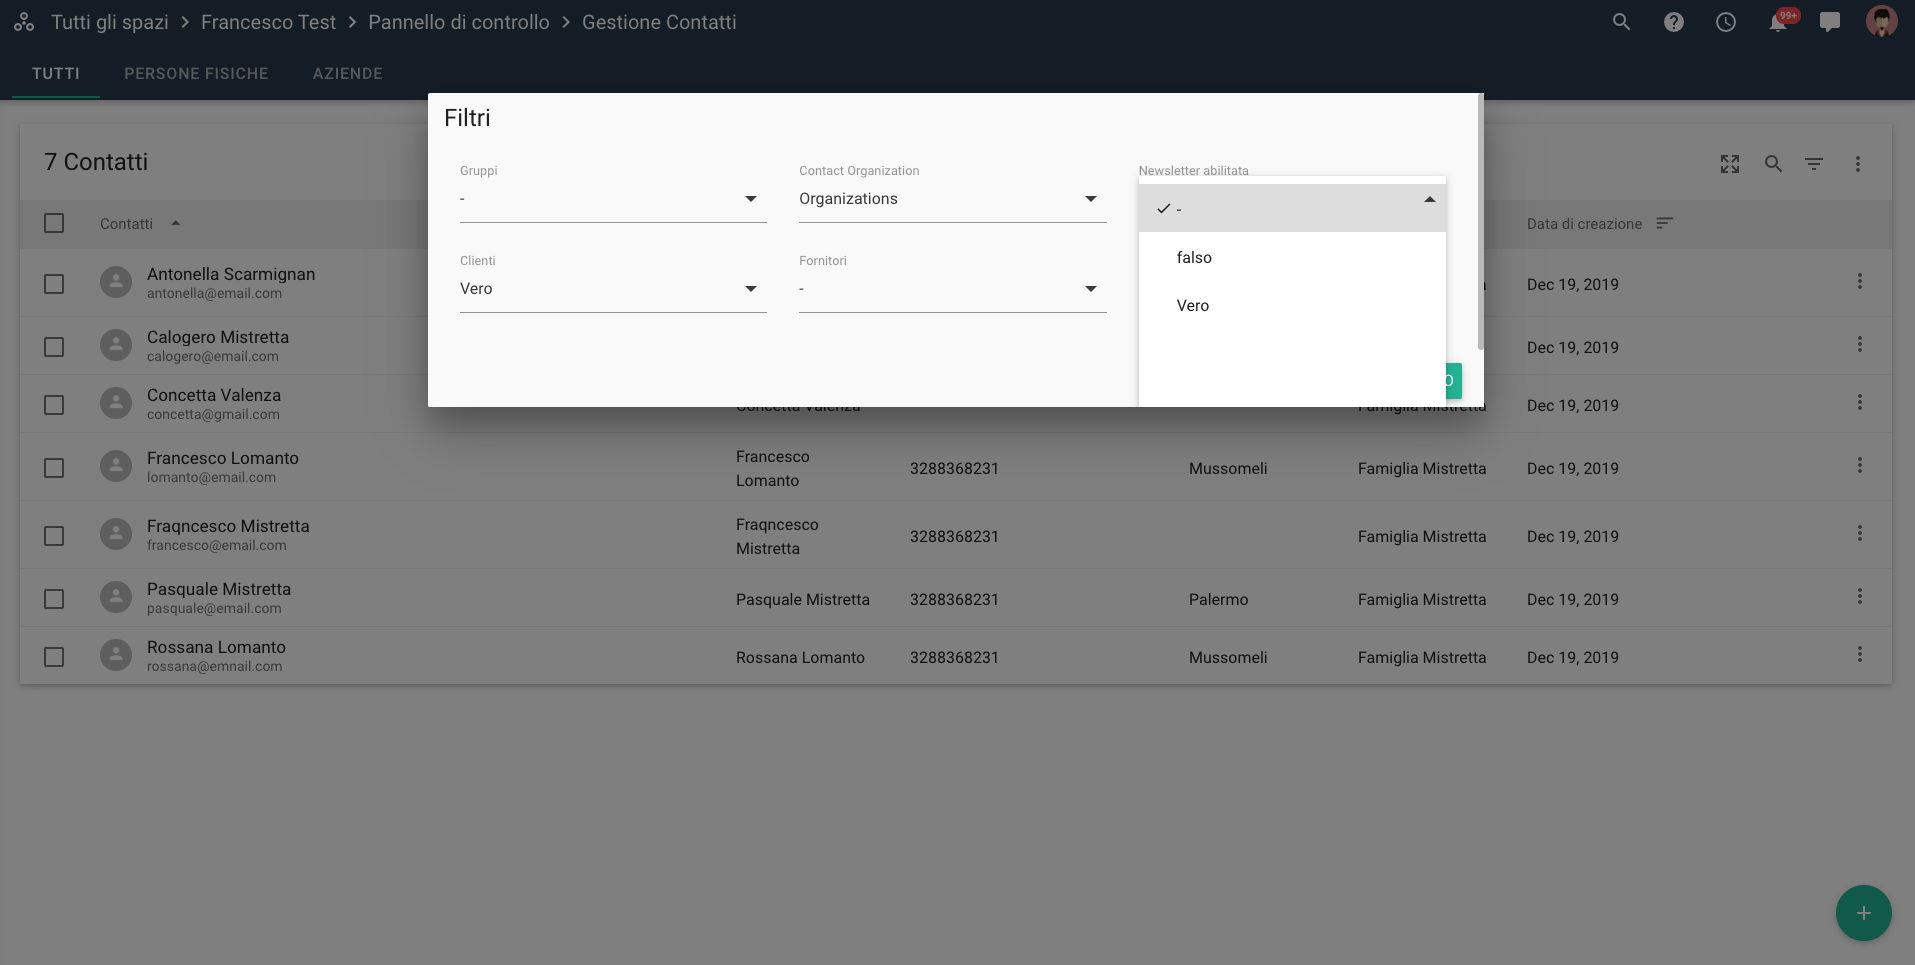Open the Clienti dropdown showing Vero
The width and height of the screenshot is (1915, 965).
[x=612, y=289]
